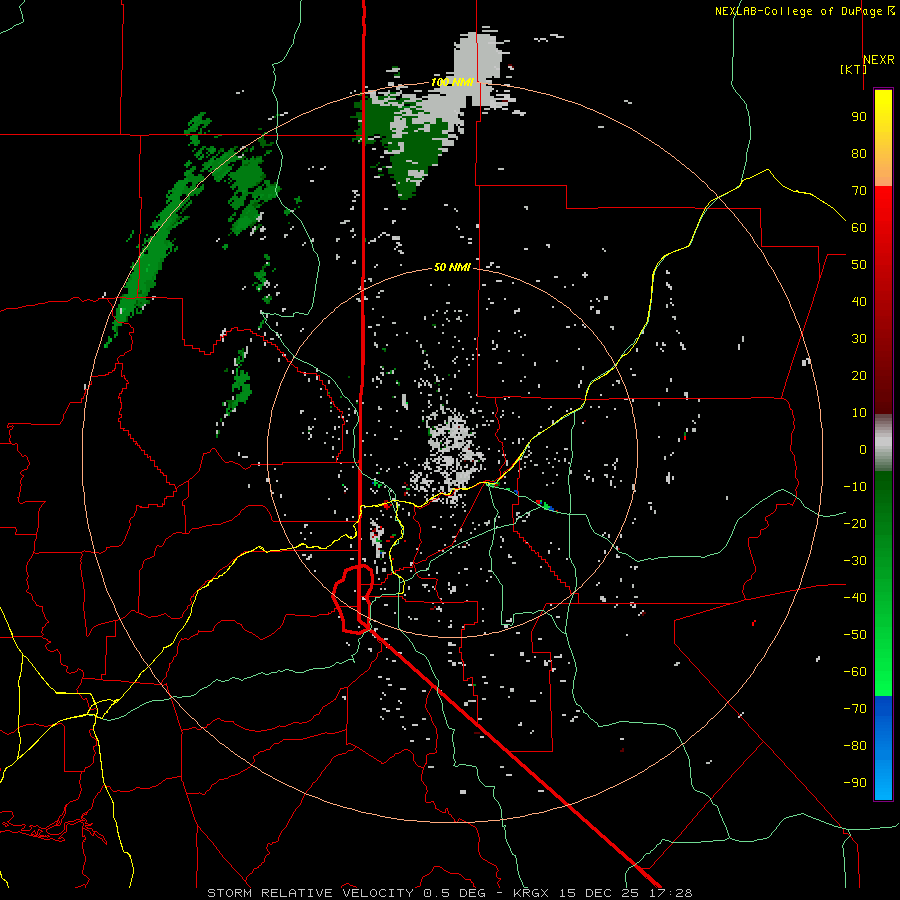This screenshot has height=900, width=900.
Task: Click the 0.5 DEG elevation text
Action: (x=454, y=893)
